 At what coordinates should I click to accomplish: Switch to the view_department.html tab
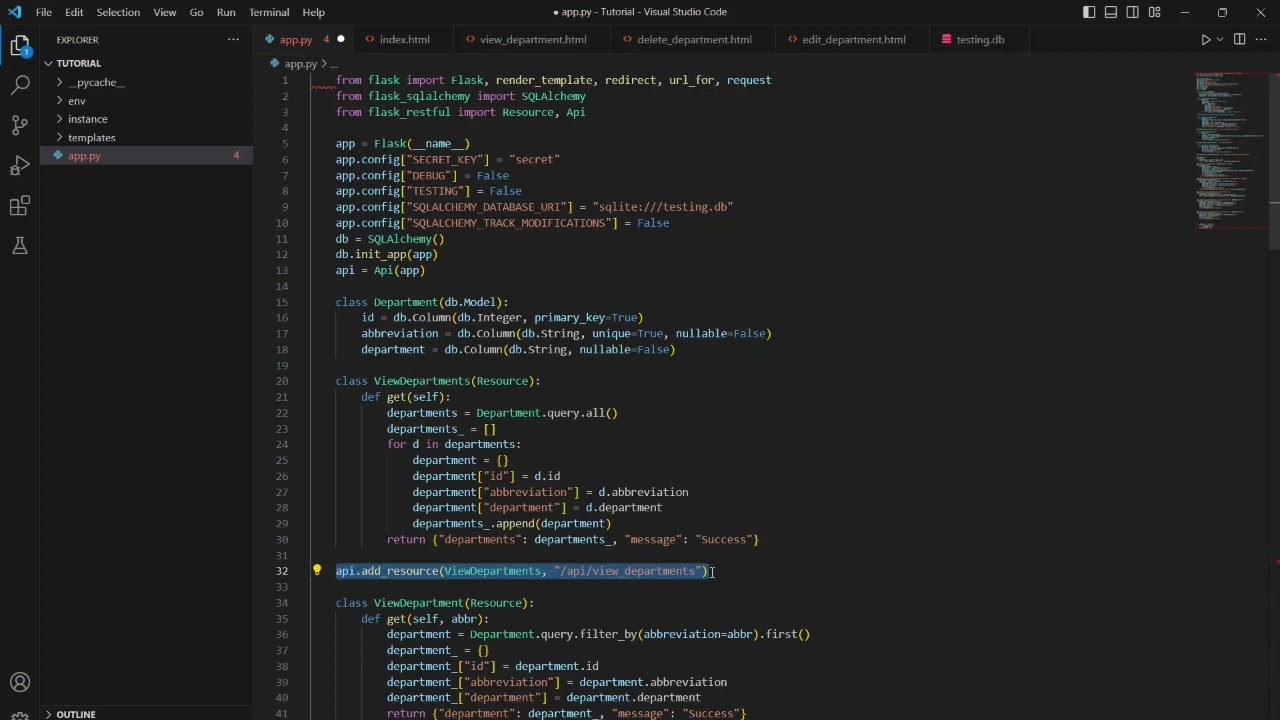pyautogui.click(x=533, y=40)
